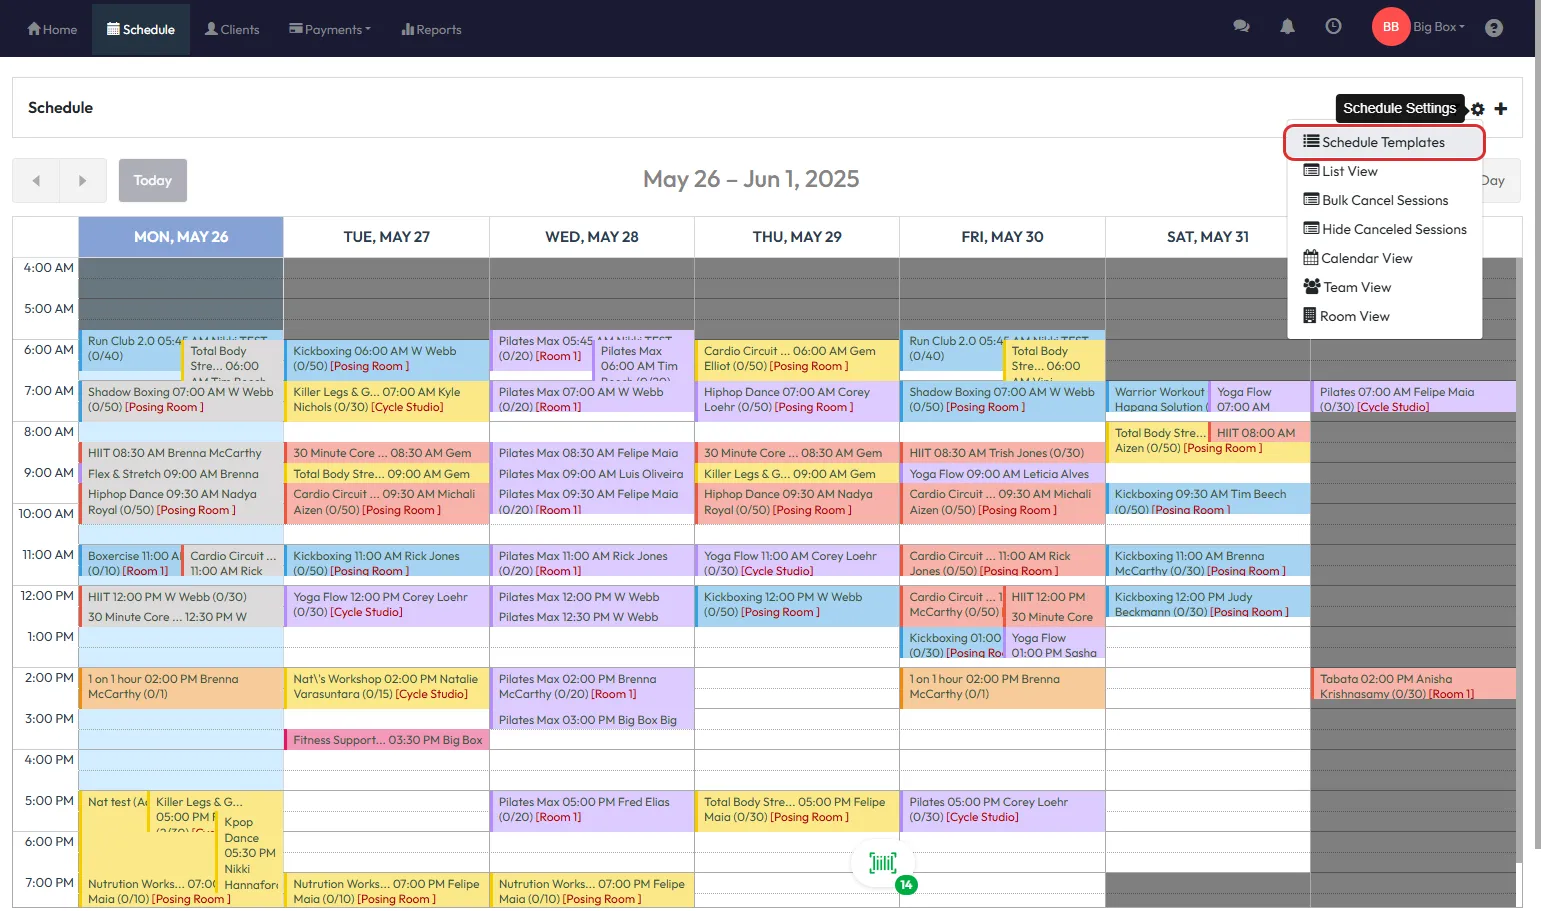
Task: Click the green barcode scanner icon
Action: click(x=883, y=862)
